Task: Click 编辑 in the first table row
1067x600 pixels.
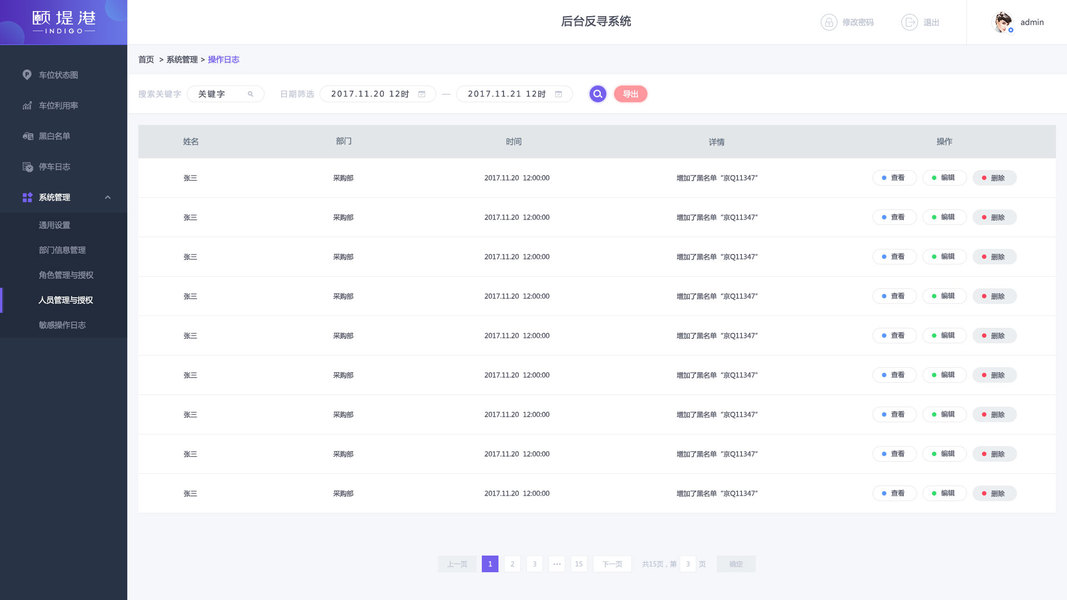Action: (944, 178)
